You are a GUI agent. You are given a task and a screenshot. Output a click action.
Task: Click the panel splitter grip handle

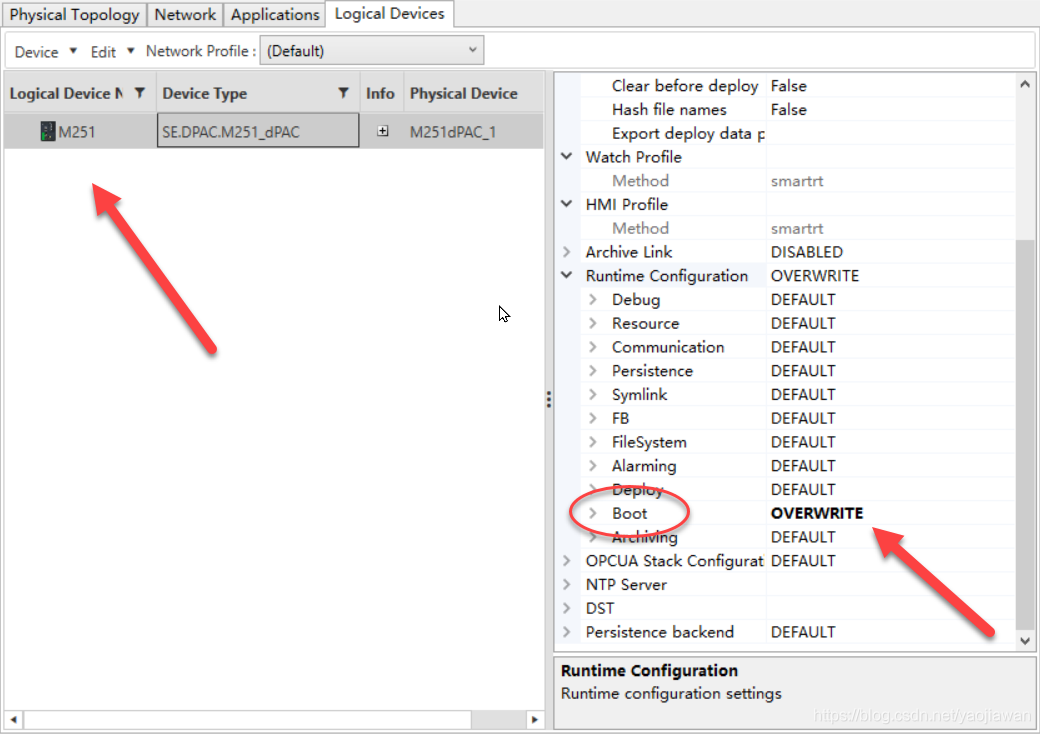[x=548, y=400]
